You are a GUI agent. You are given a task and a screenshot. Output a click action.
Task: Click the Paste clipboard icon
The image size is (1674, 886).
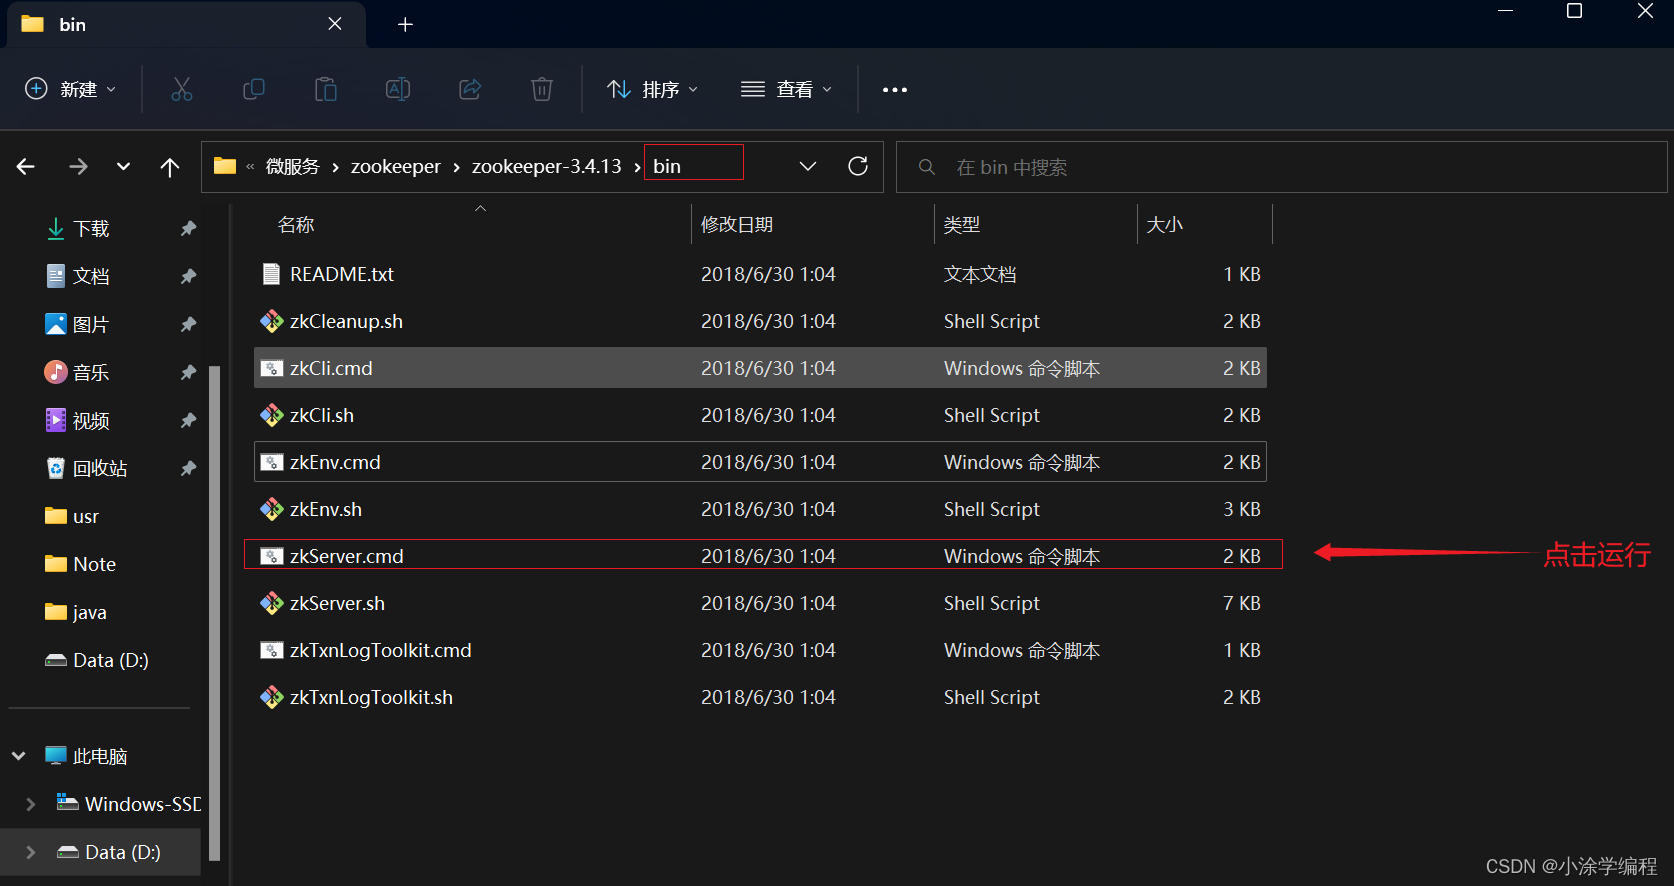[x=326, y=89]
